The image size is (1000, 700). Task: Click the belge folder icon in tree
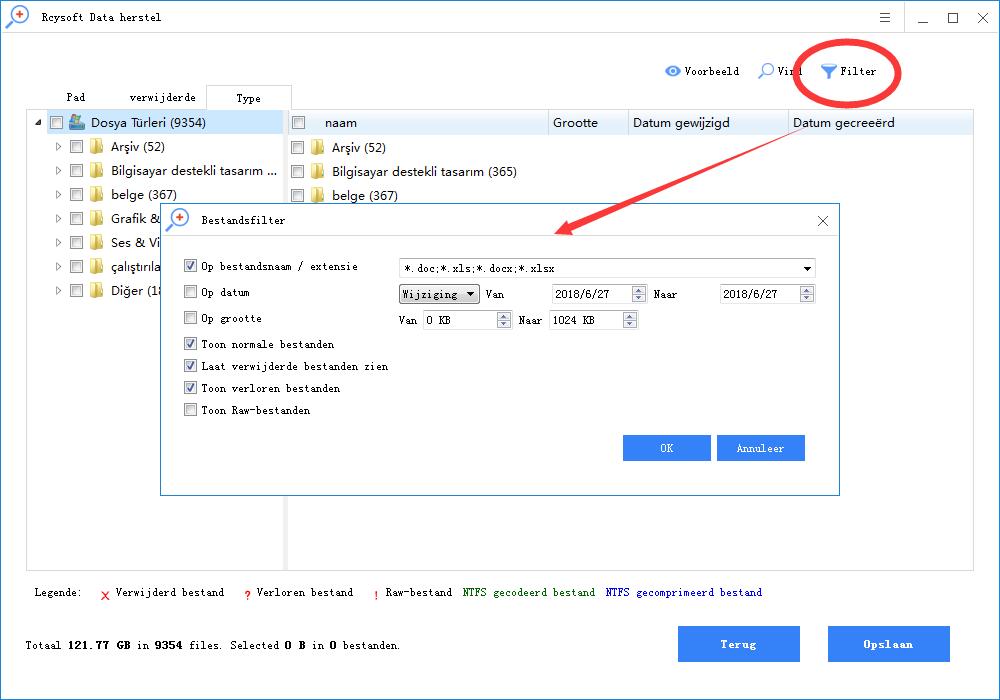pyautogui.click(x=97, y=195)
